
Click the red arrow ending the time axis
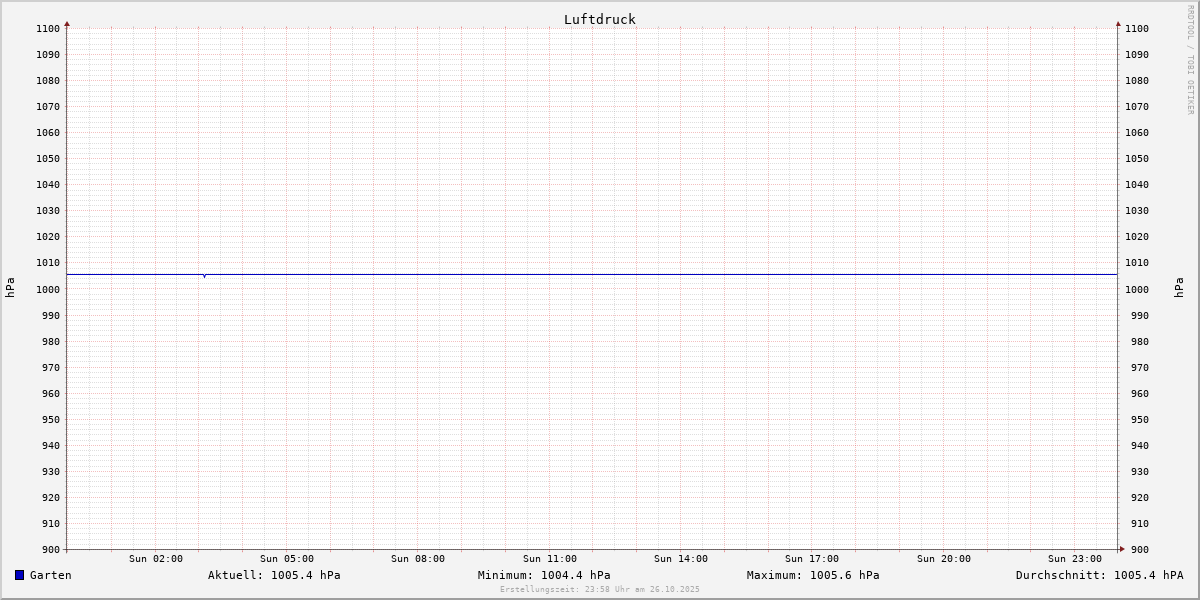[x=1121, y=549]
